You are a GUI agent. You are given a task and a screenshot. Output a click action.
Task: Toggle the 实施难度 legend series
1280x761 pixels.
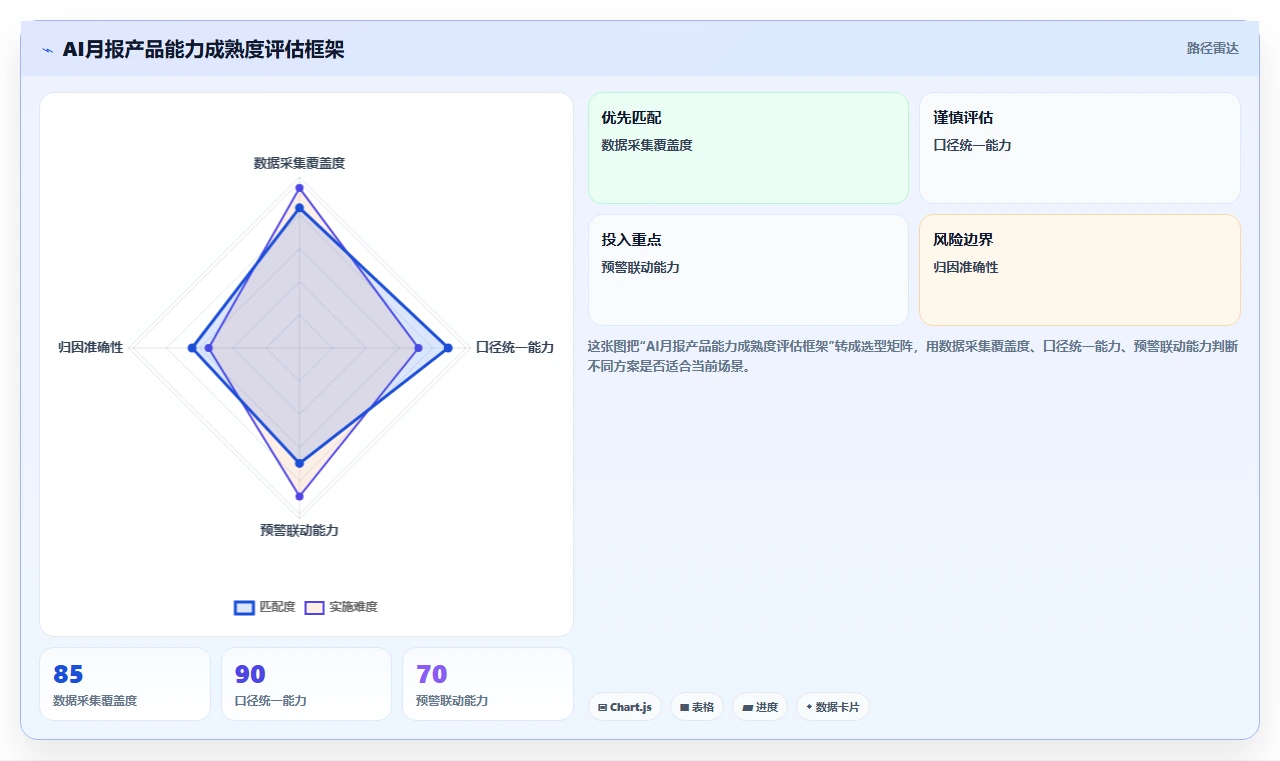[x=341, y=607]
